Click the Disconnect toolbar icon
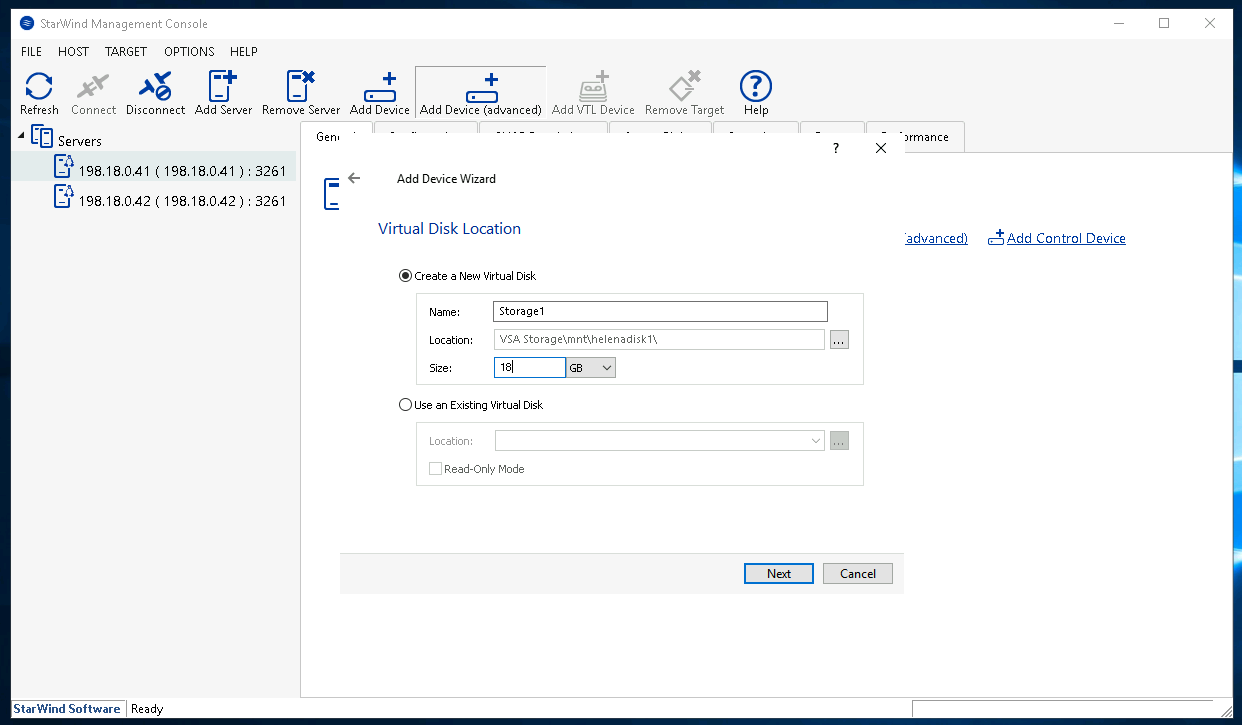Screen dimensions: 1242x725 pyautogui.click(x=155, y=93)
